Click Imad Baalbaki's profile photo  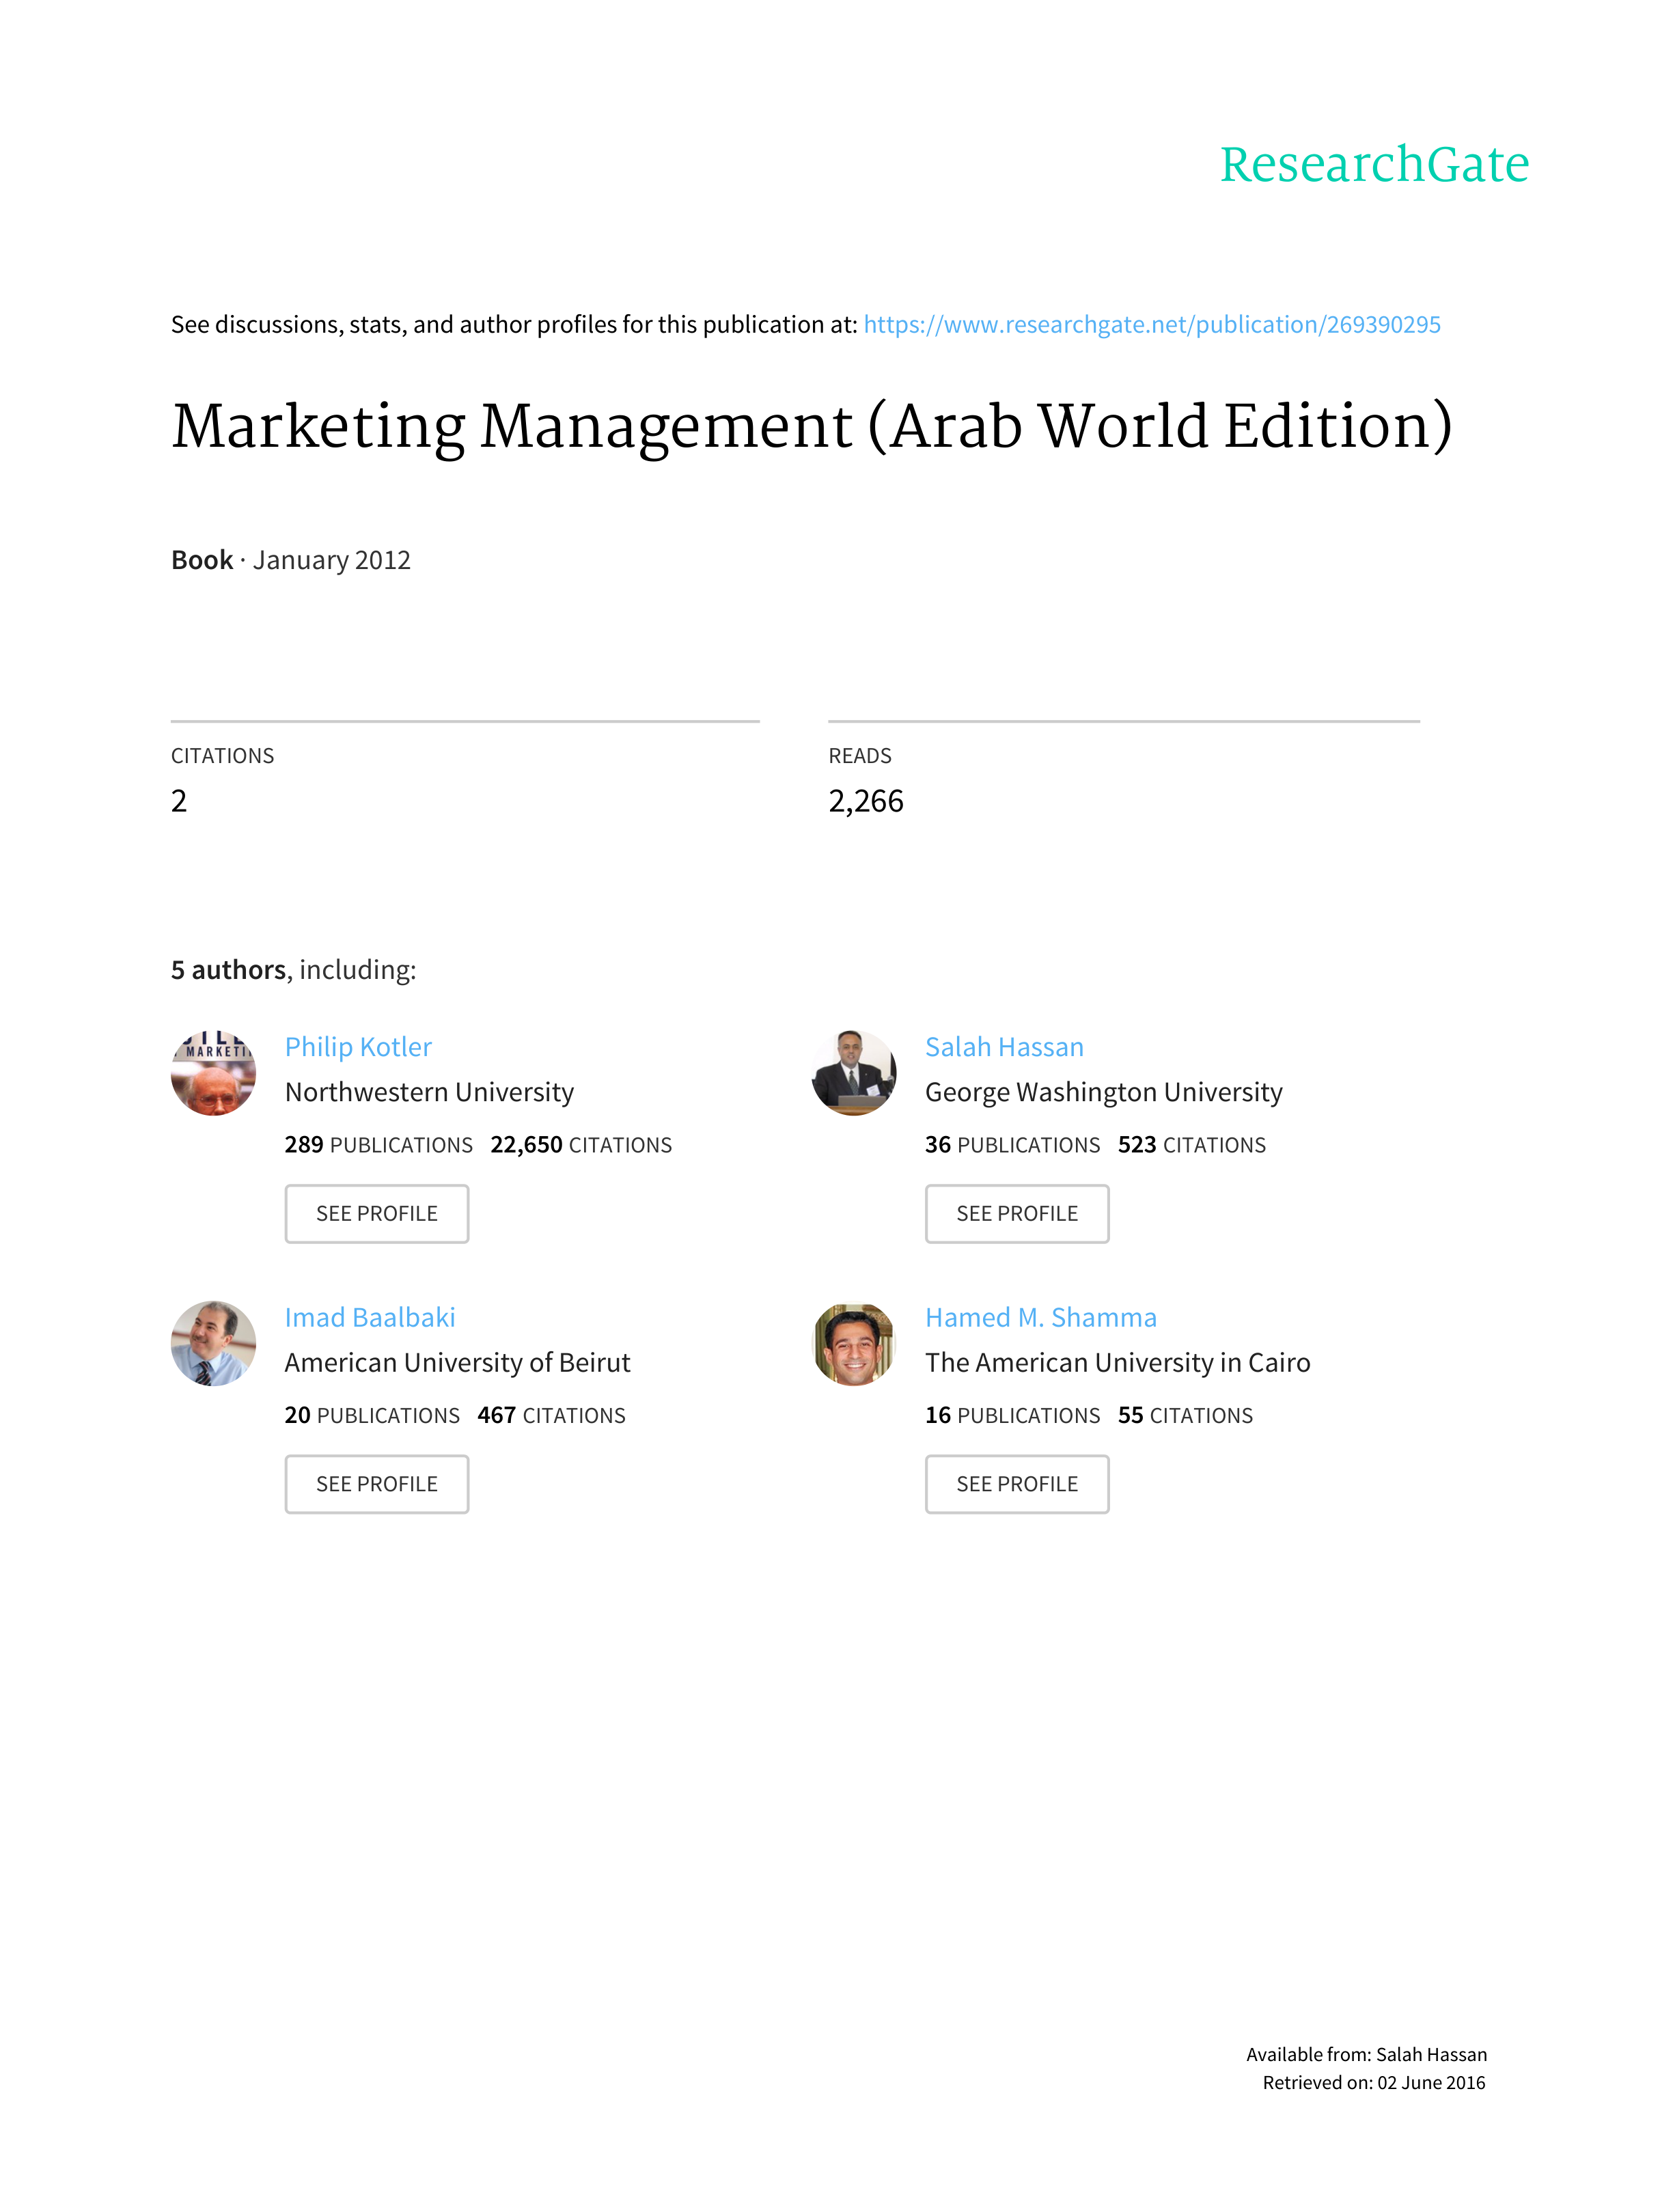[213, 1343]
